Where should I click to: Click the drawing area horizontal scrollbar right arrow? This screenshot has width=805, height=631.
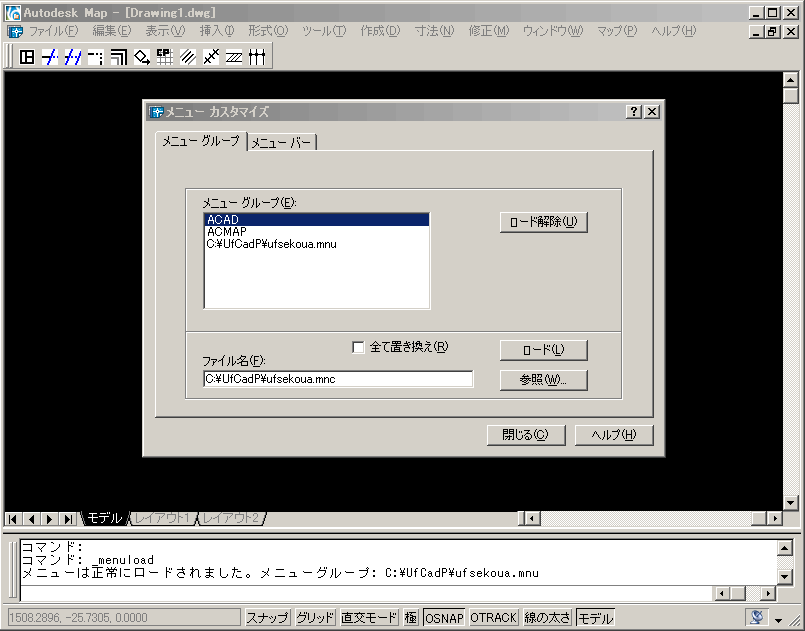coord(774,519)
